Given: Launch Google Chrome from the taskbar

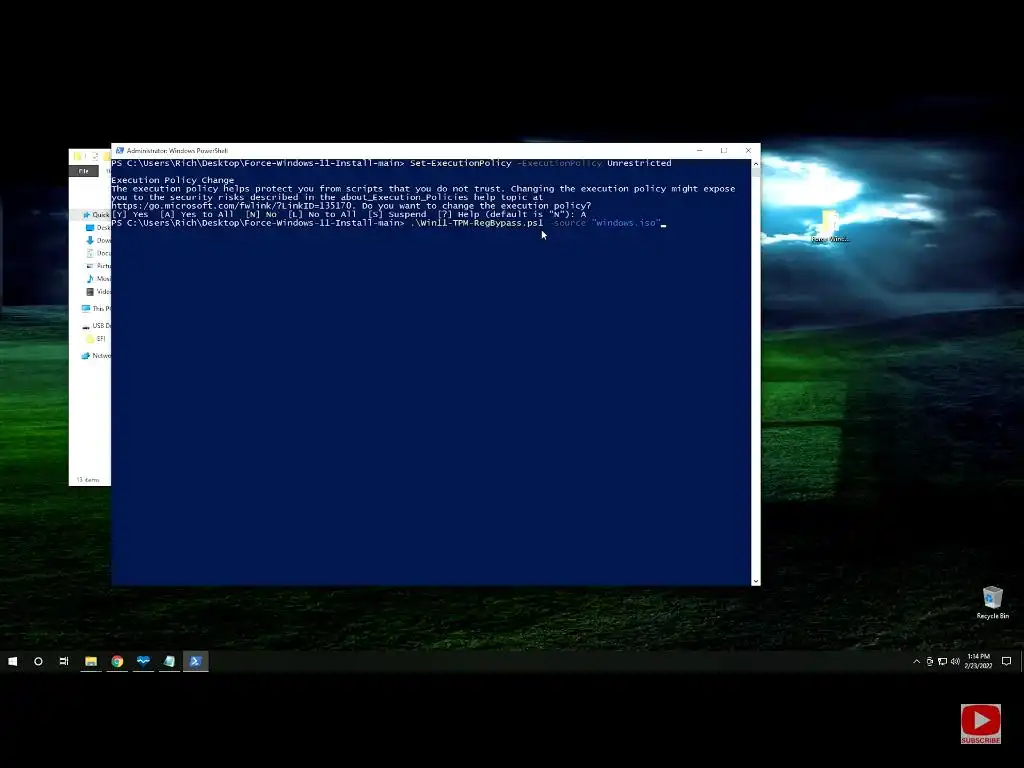Looking at the screenshot, I should tap(117, 661).
